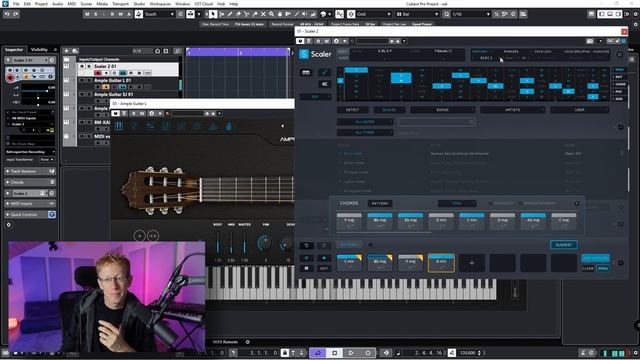
Task: Click the guitar view icon in Scaler
Action: (x=324, y=73)
